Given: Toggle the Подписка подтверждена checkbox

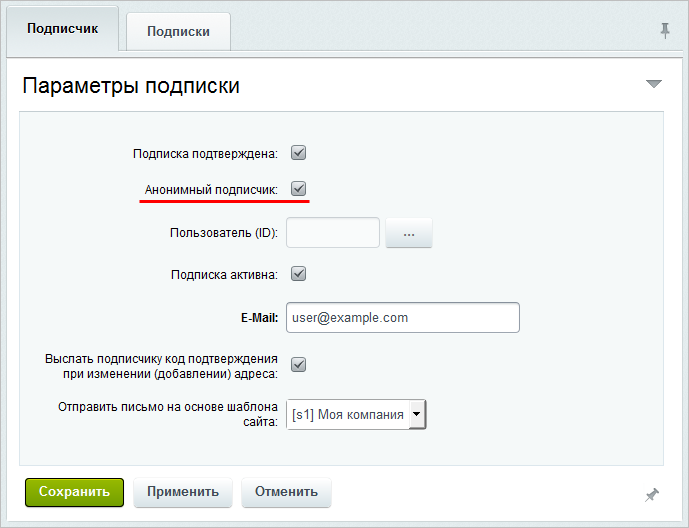Looking at the screenshot, I should click(298, 153).
